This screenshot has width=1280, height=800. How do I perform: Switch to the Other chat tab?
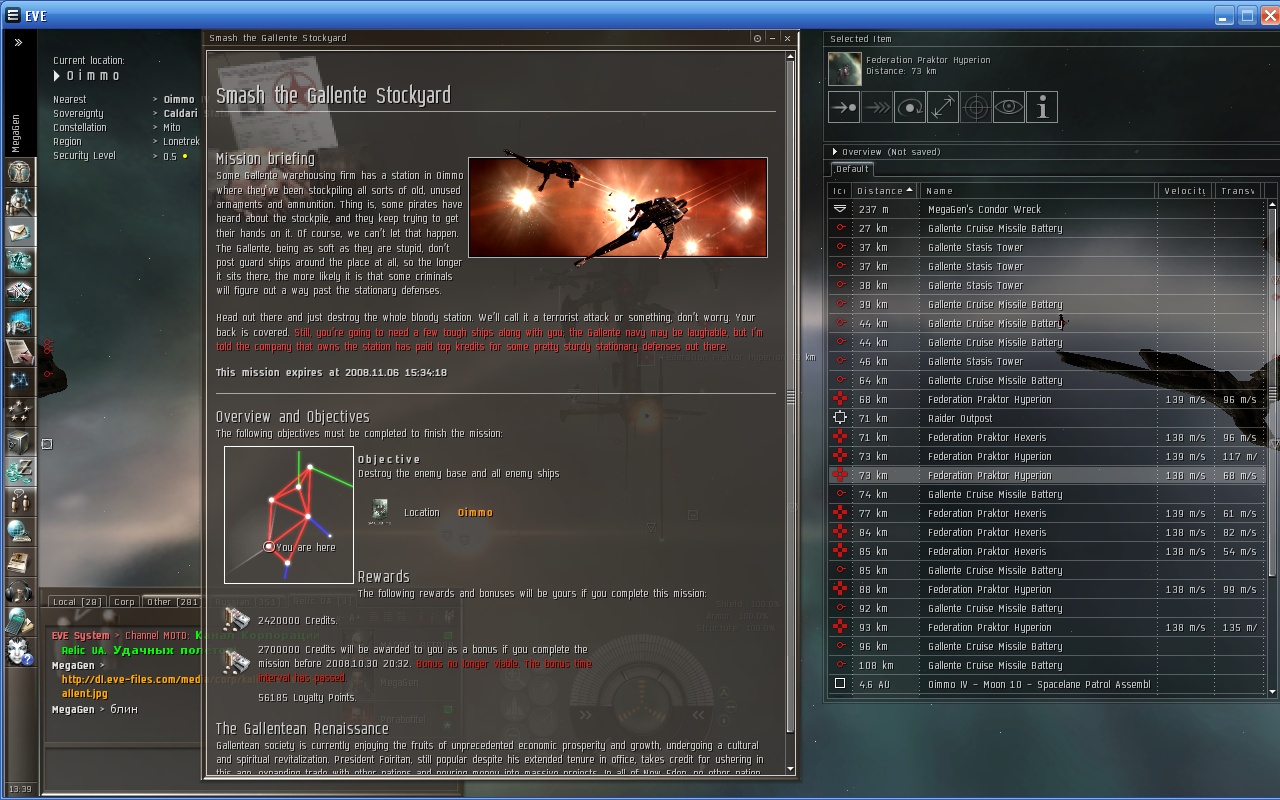[x=172, y=602]
